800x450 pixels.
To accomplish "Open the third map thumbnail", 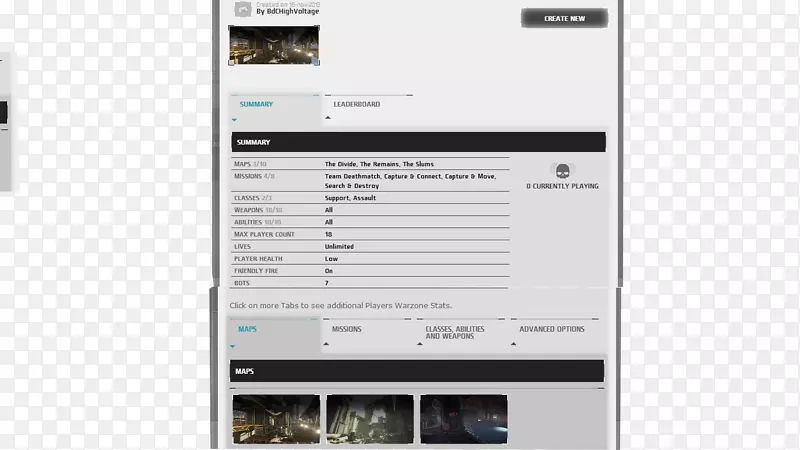I will click(464, 419).
